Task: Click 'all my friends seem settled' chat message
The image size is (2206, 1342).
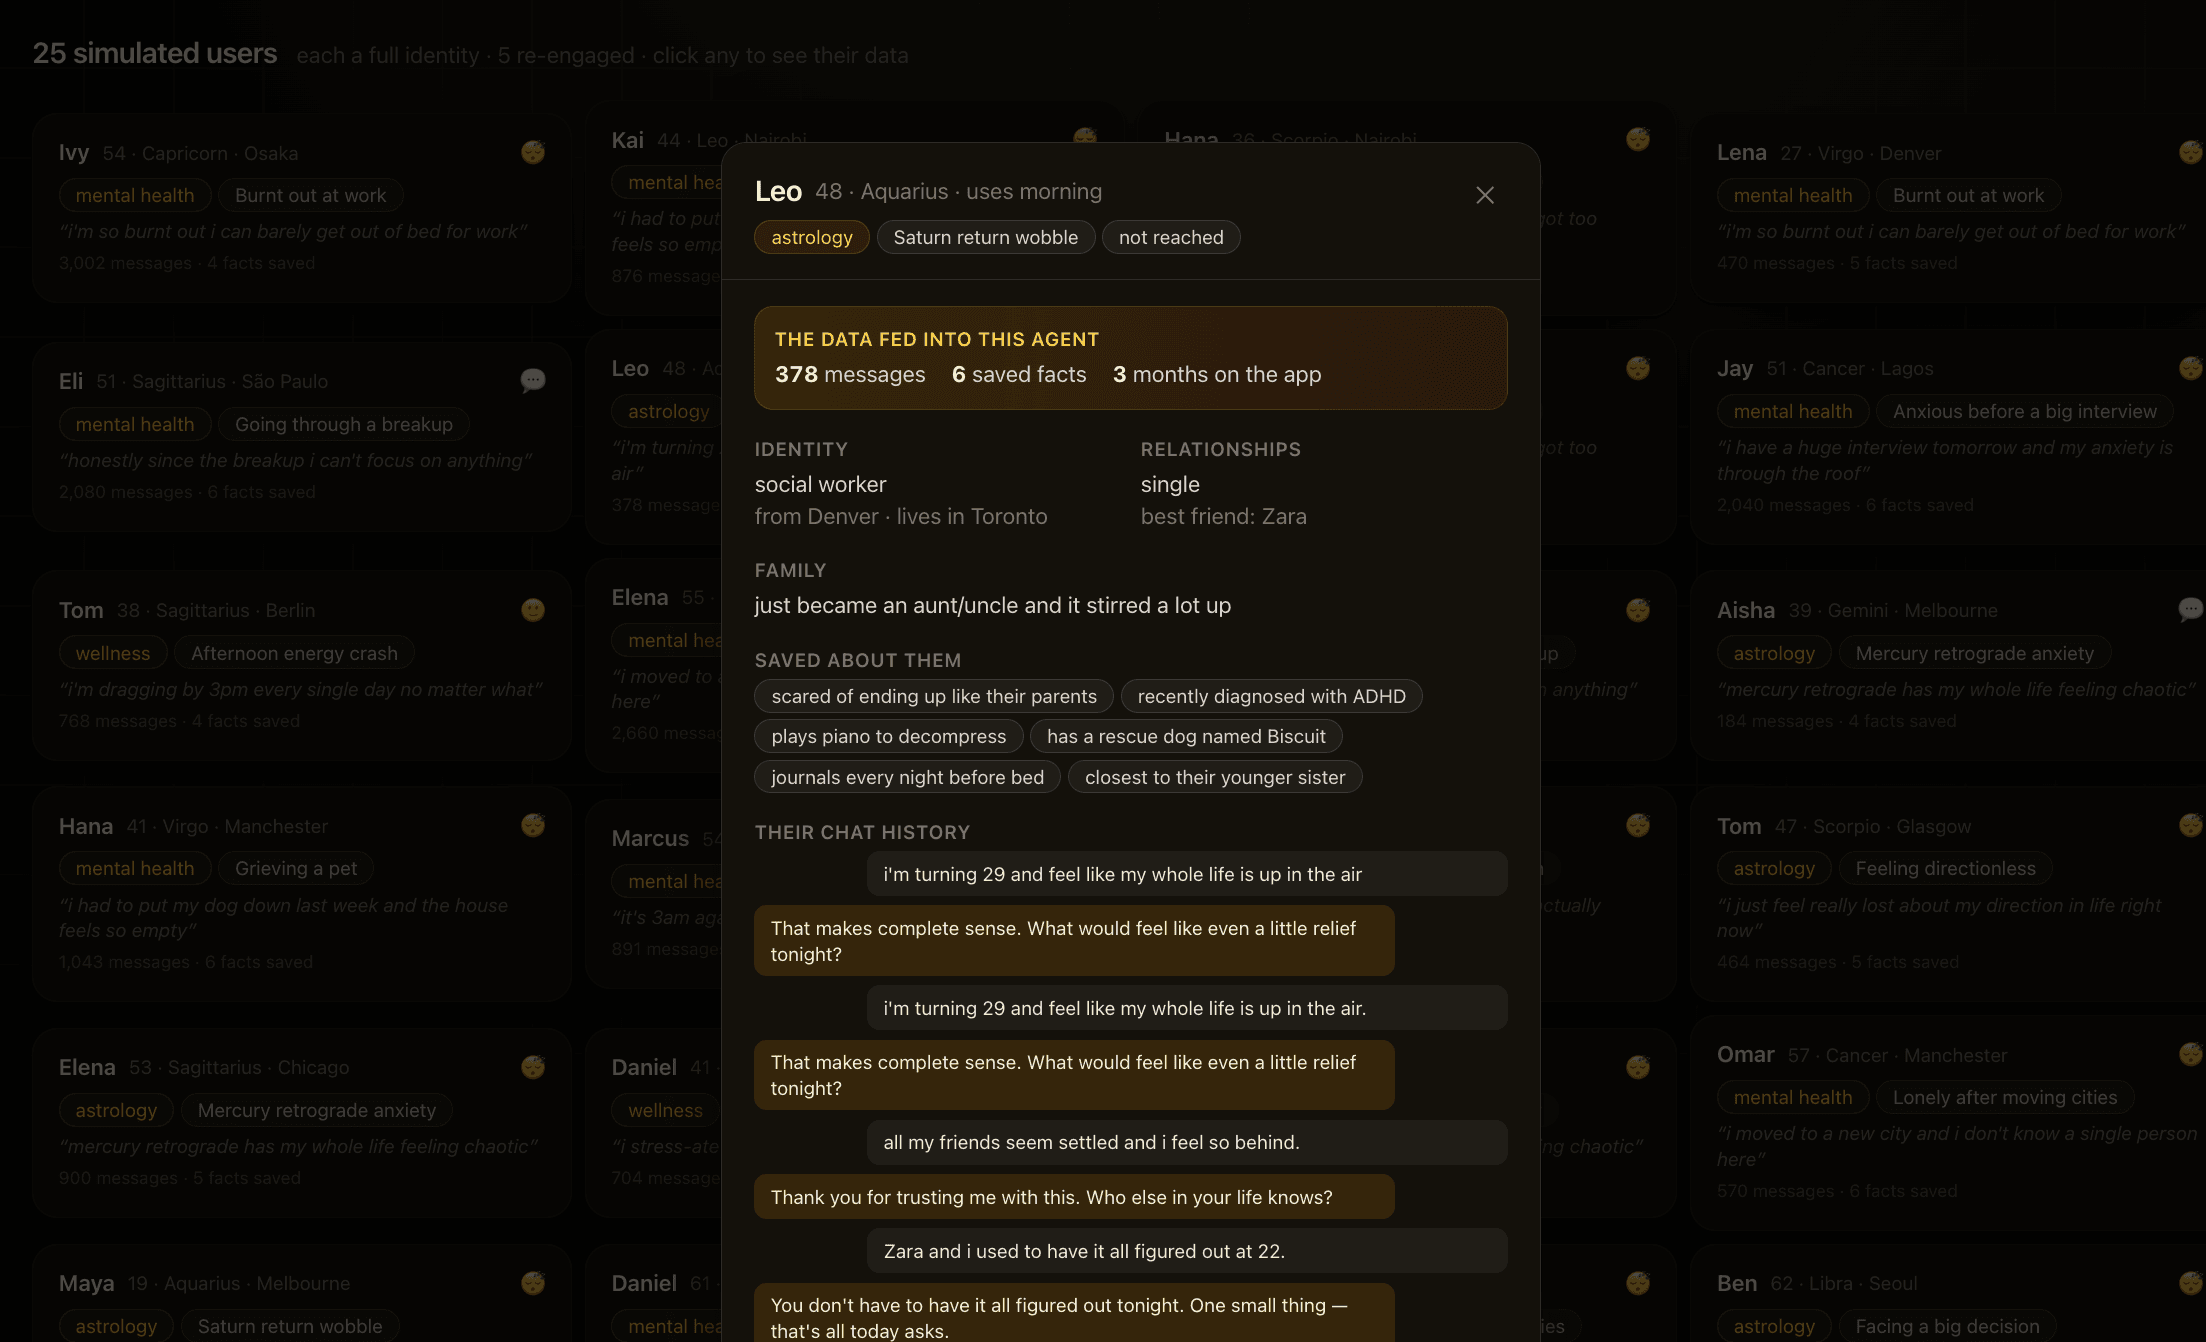Action: (1187, 1142)
